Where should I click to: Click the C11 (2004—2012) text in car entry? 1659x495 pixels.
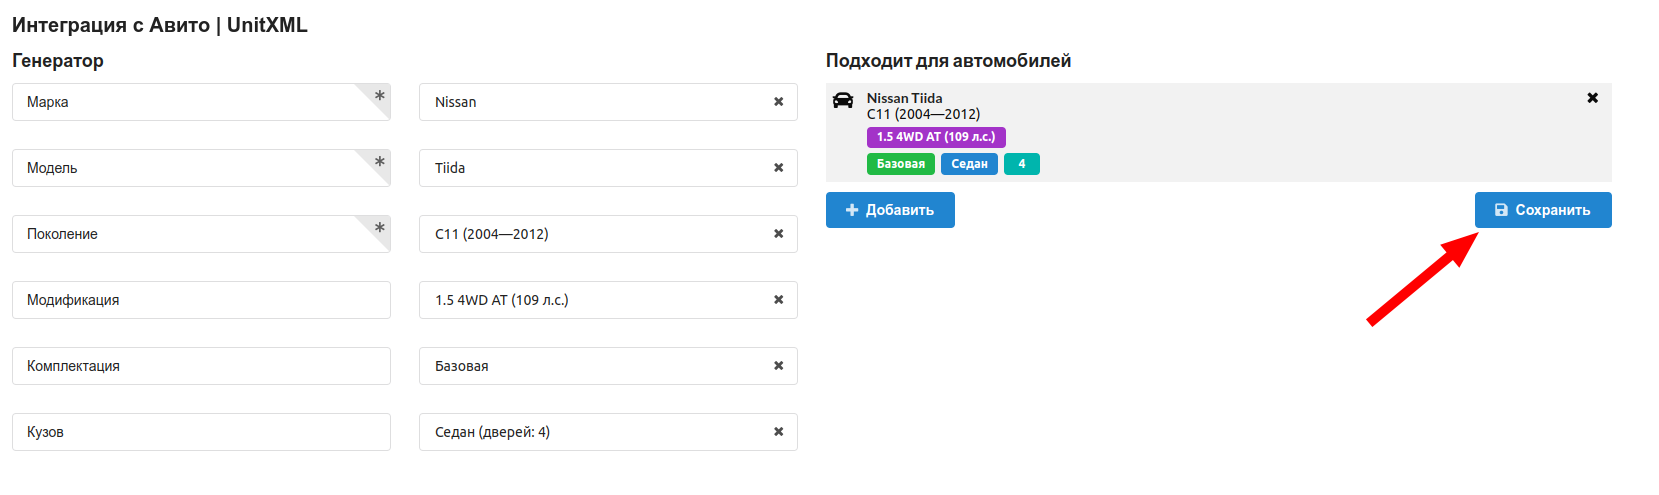coord(923,114)
